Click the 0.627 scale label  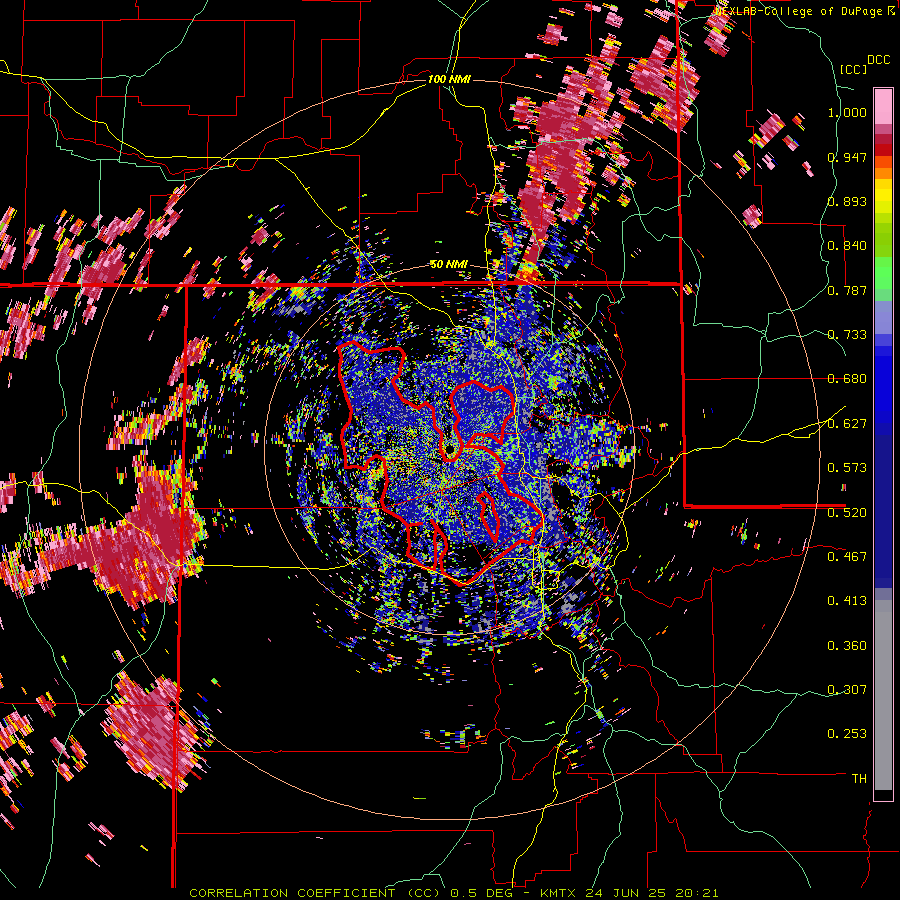[x=847, y=424]
